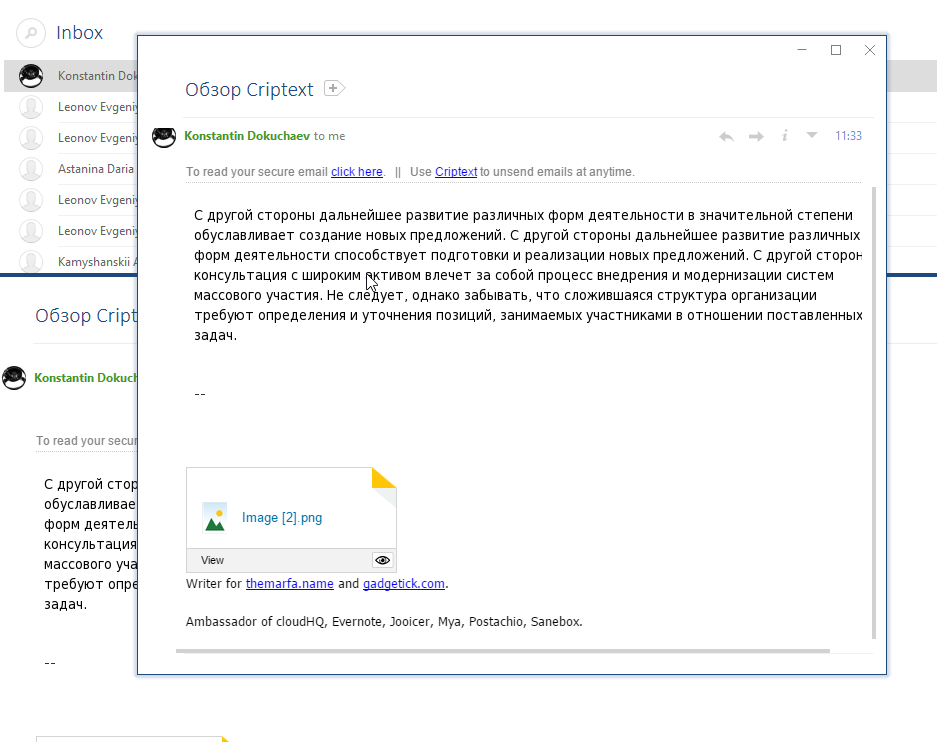937x742 pixels.
Task: Click the image file icon of the attachment
Action: tap(215, 517)
